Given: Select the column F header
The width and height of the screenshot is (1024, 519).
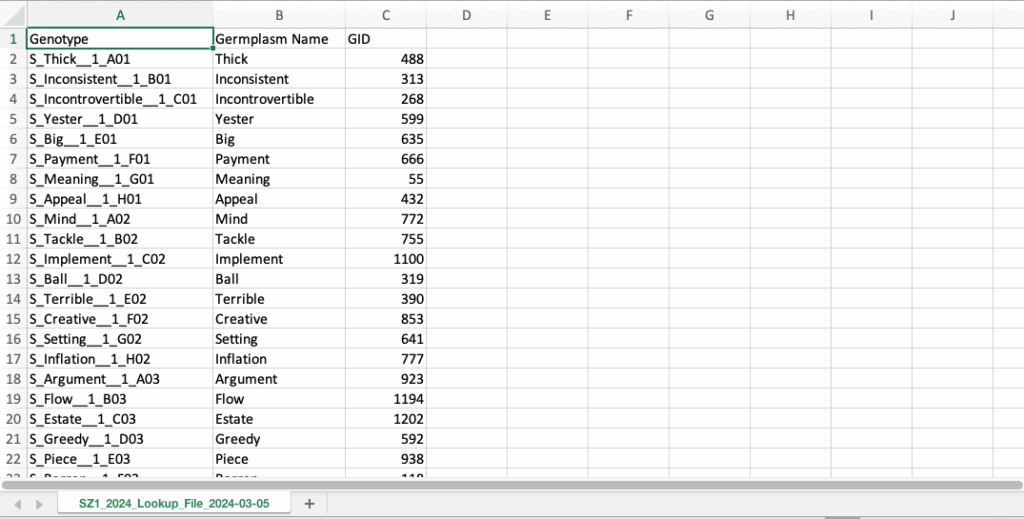Looking at the screenshot, I should tap(628, 15).
